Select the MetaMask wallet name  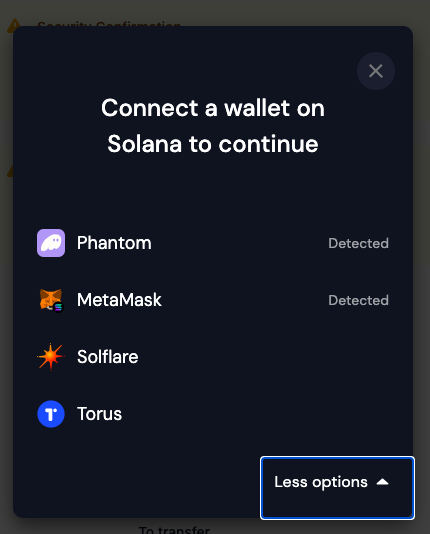(x=119, y=300)
